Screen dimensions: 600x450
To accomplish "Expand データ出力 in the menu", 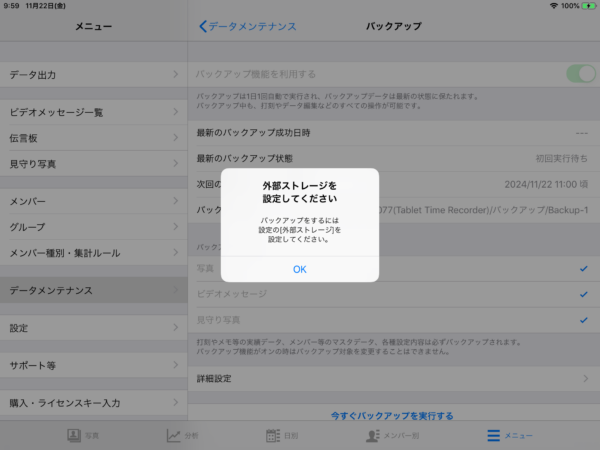I will pyautogui.click(x=94, y=74).
